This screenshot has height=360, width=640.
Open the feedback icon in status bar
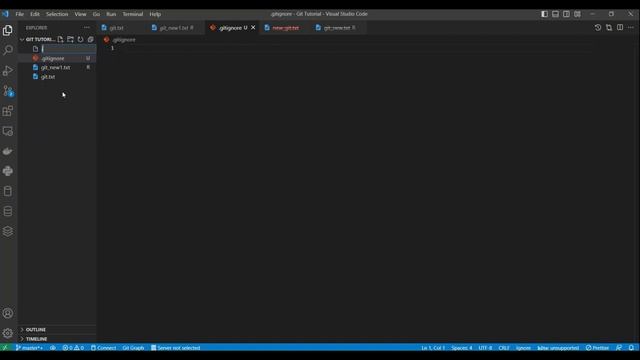coord(619,348)
